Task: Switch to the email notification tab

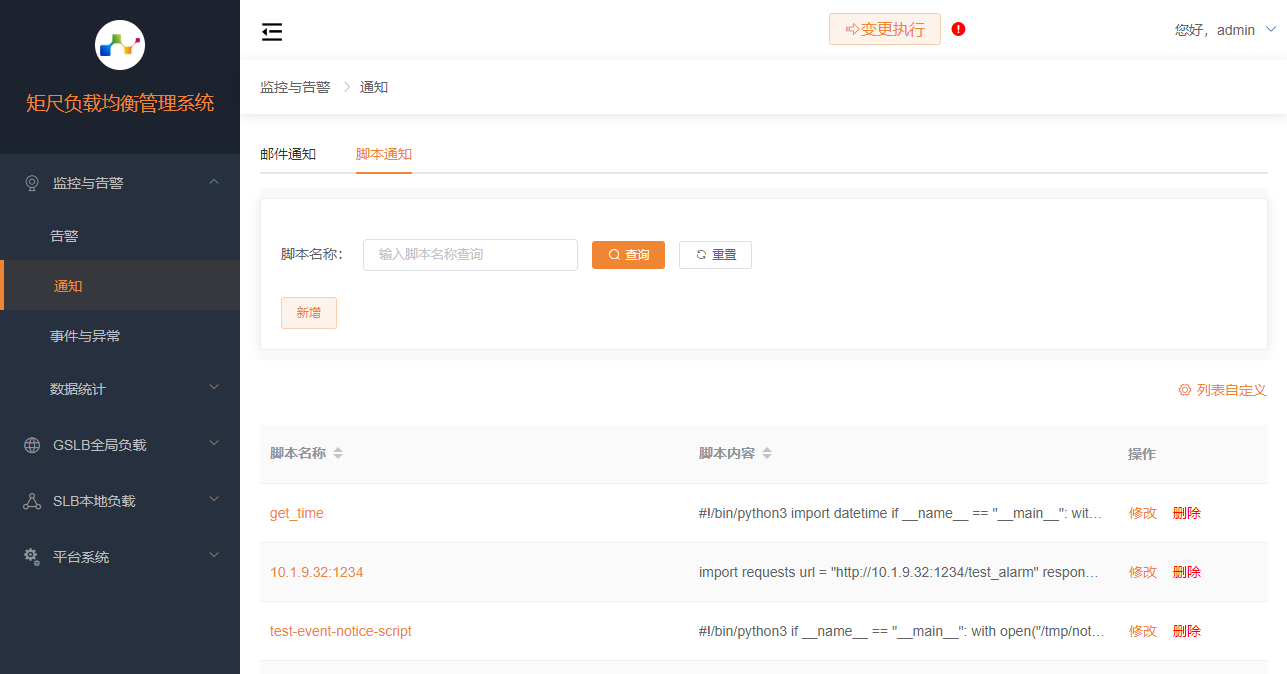Action: pyautogui.click(x=288, y=154)
